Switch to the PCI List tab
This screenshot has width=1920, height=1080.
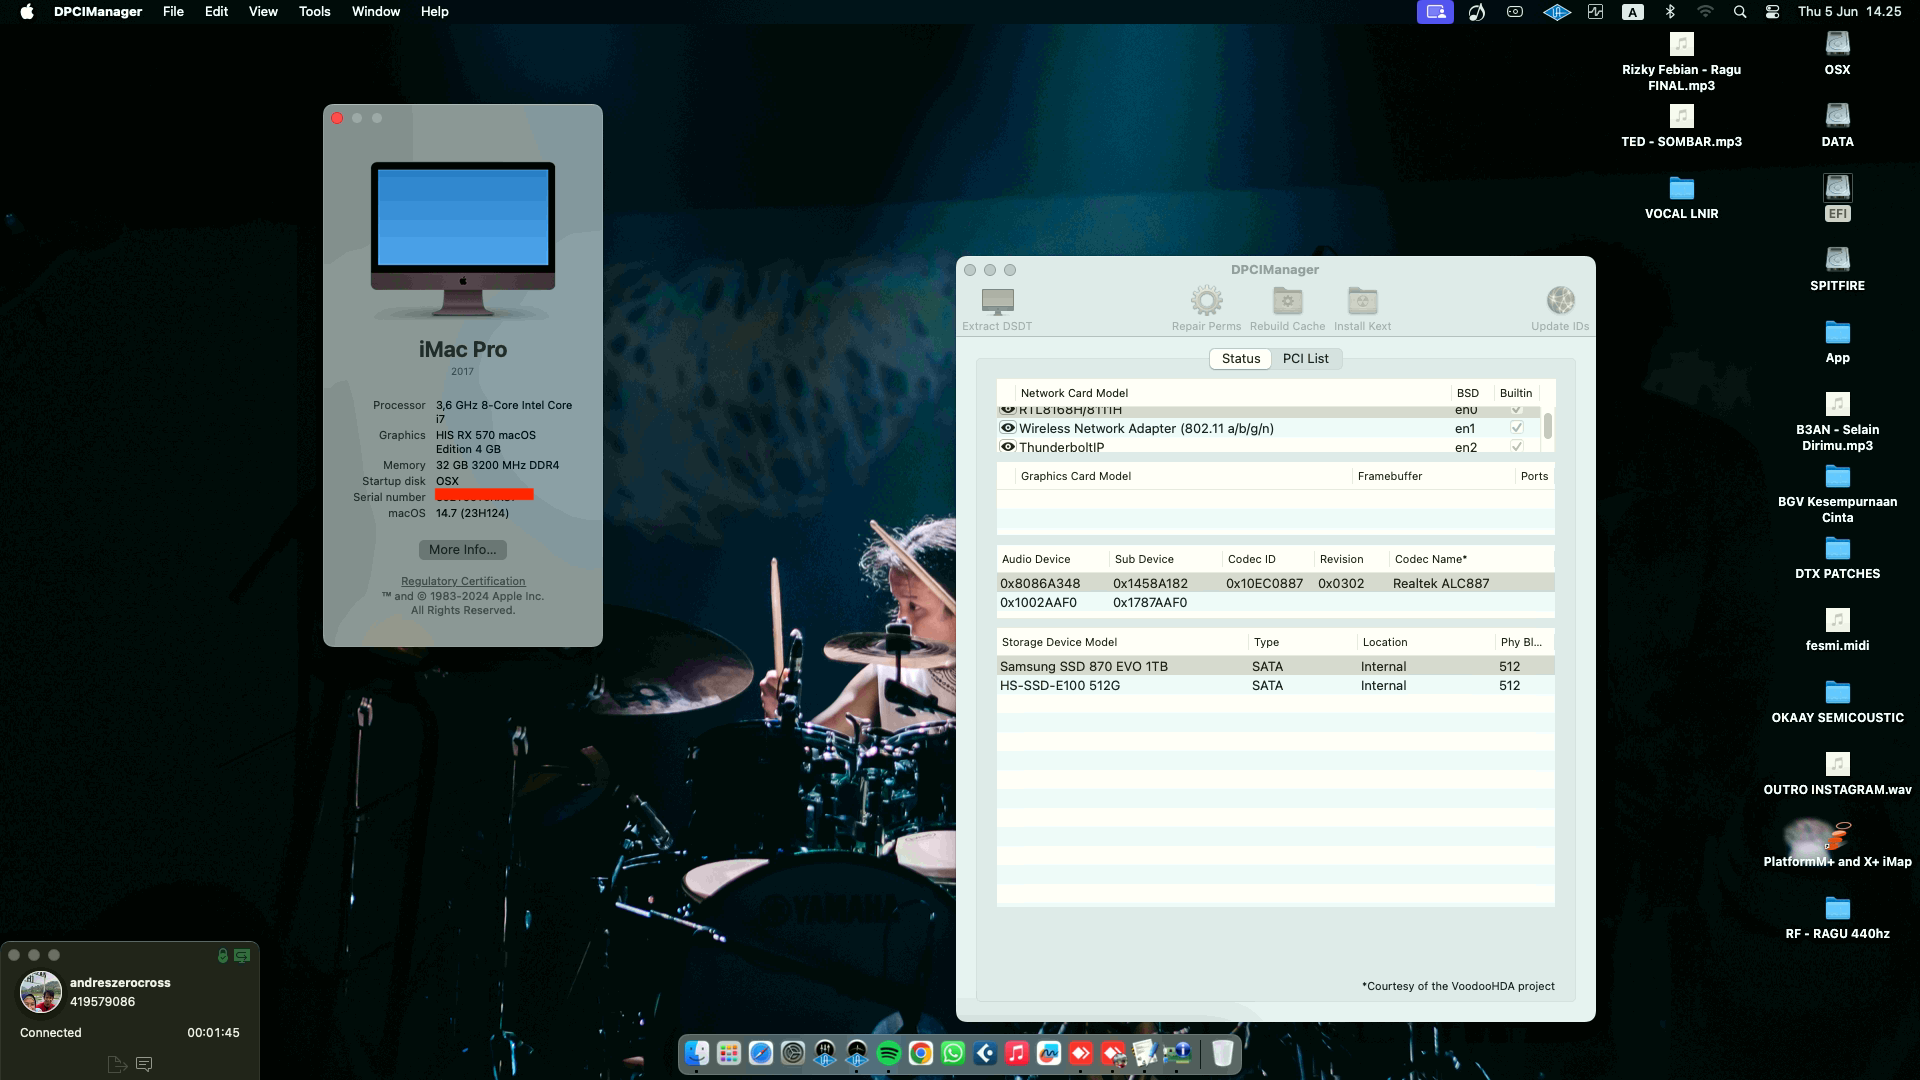coord(1307,358)
